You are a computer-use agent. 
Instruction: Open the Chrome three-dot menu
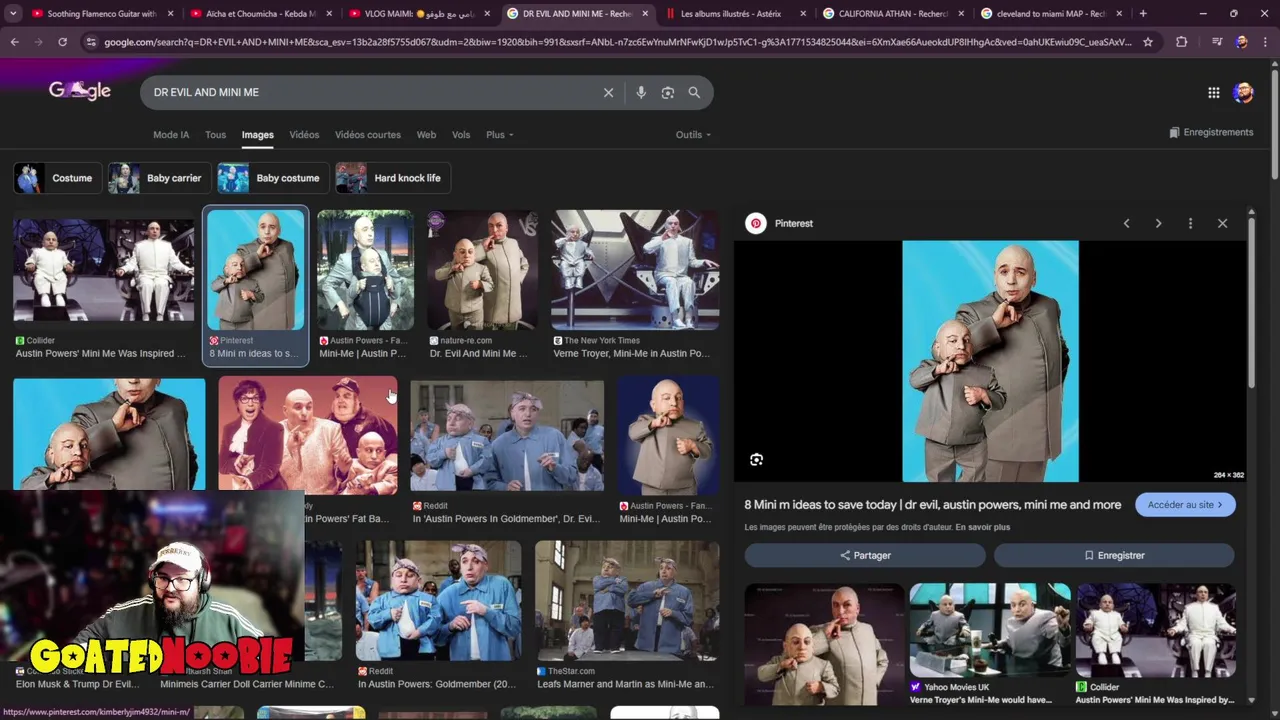click(x=1265, y=42)
